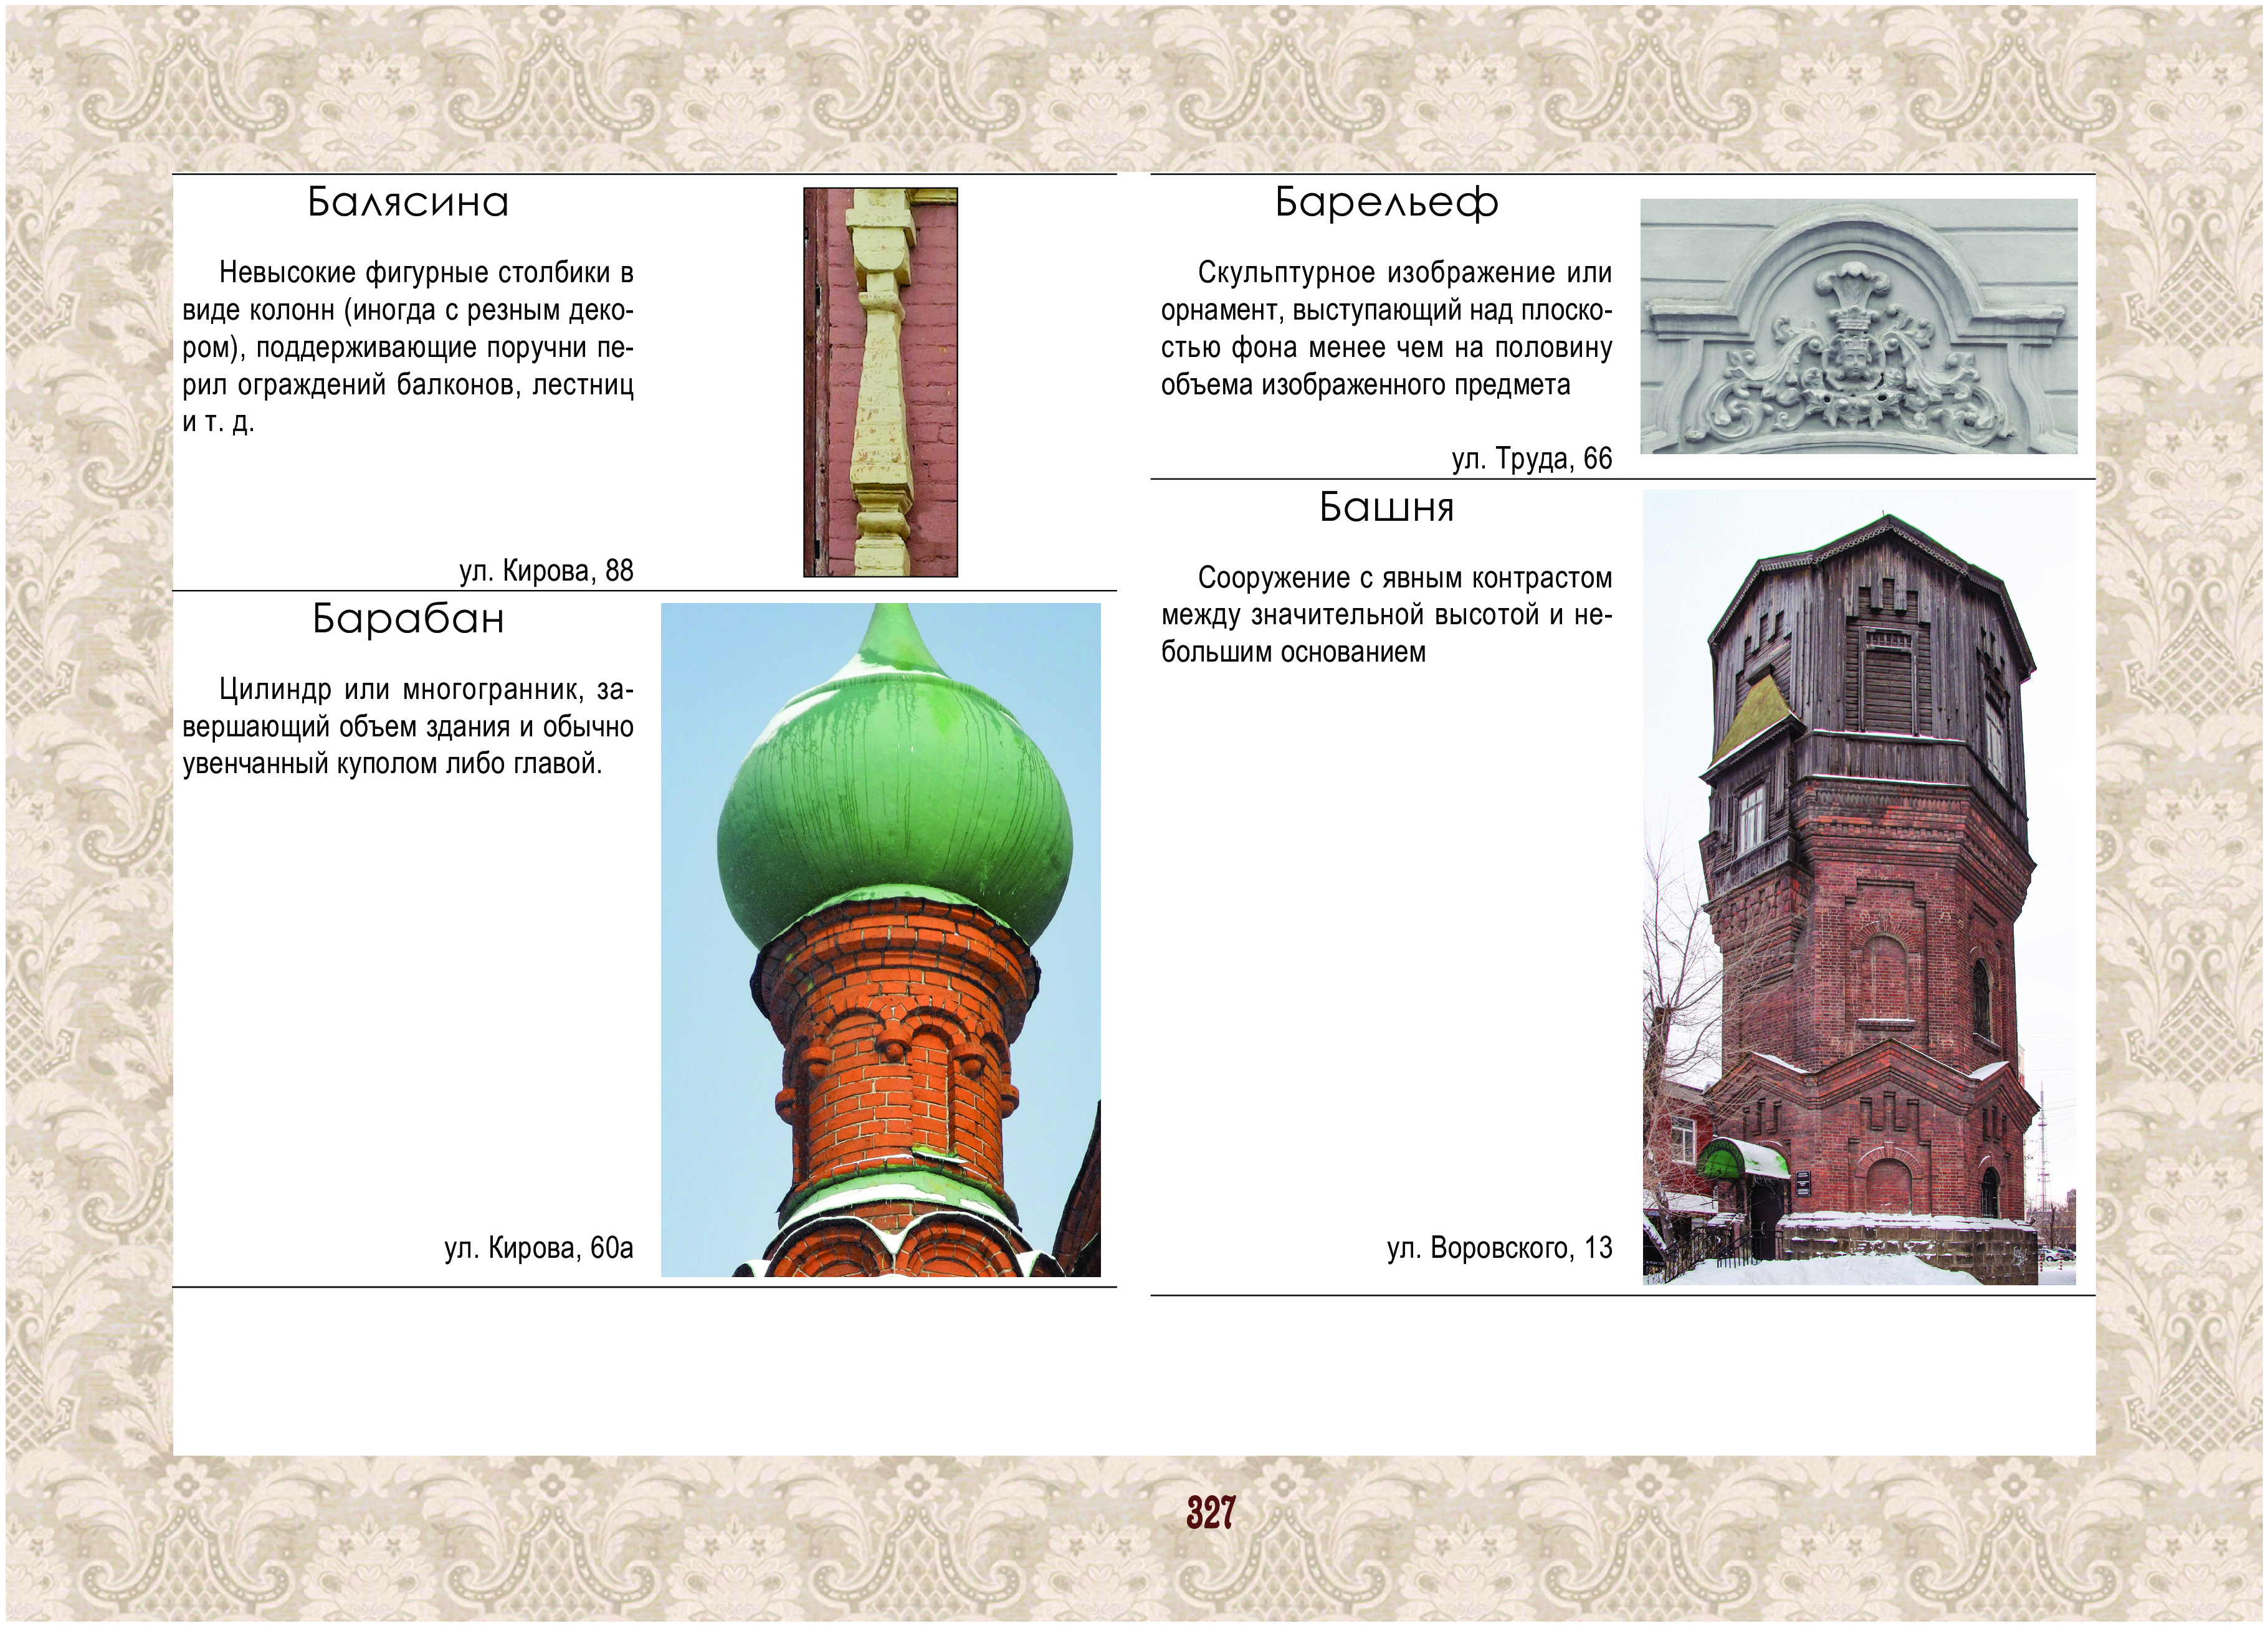Click the Барабан heading
The width and height of the screenshot is (2268, 1626).
point(408,620)
